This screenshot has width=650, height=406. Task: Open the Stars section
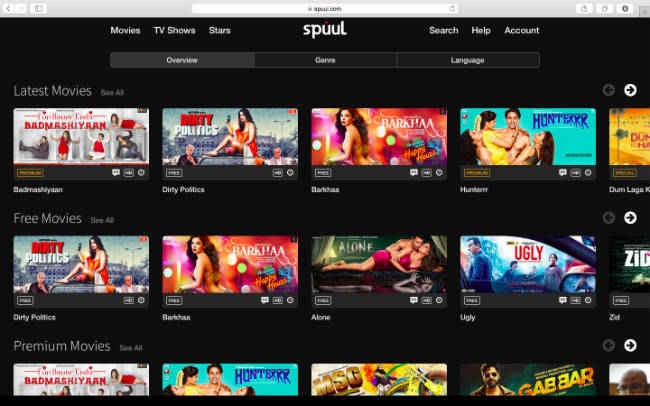(220, 30)
